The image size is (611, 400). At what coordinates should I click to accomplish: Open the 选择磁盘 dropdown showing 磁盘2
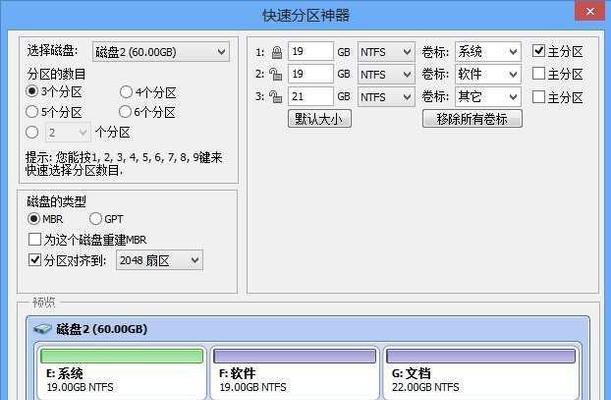161,52
